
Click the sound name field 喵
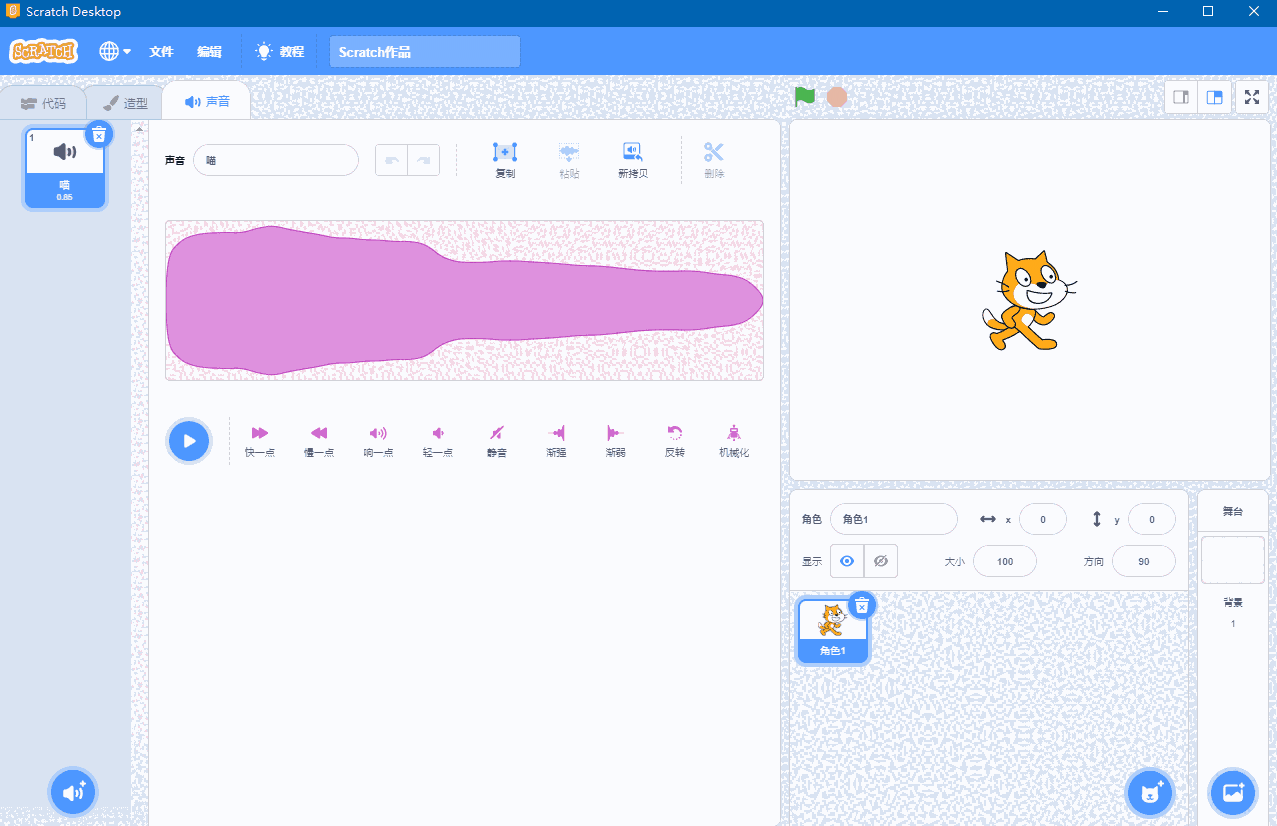[276, 160]
